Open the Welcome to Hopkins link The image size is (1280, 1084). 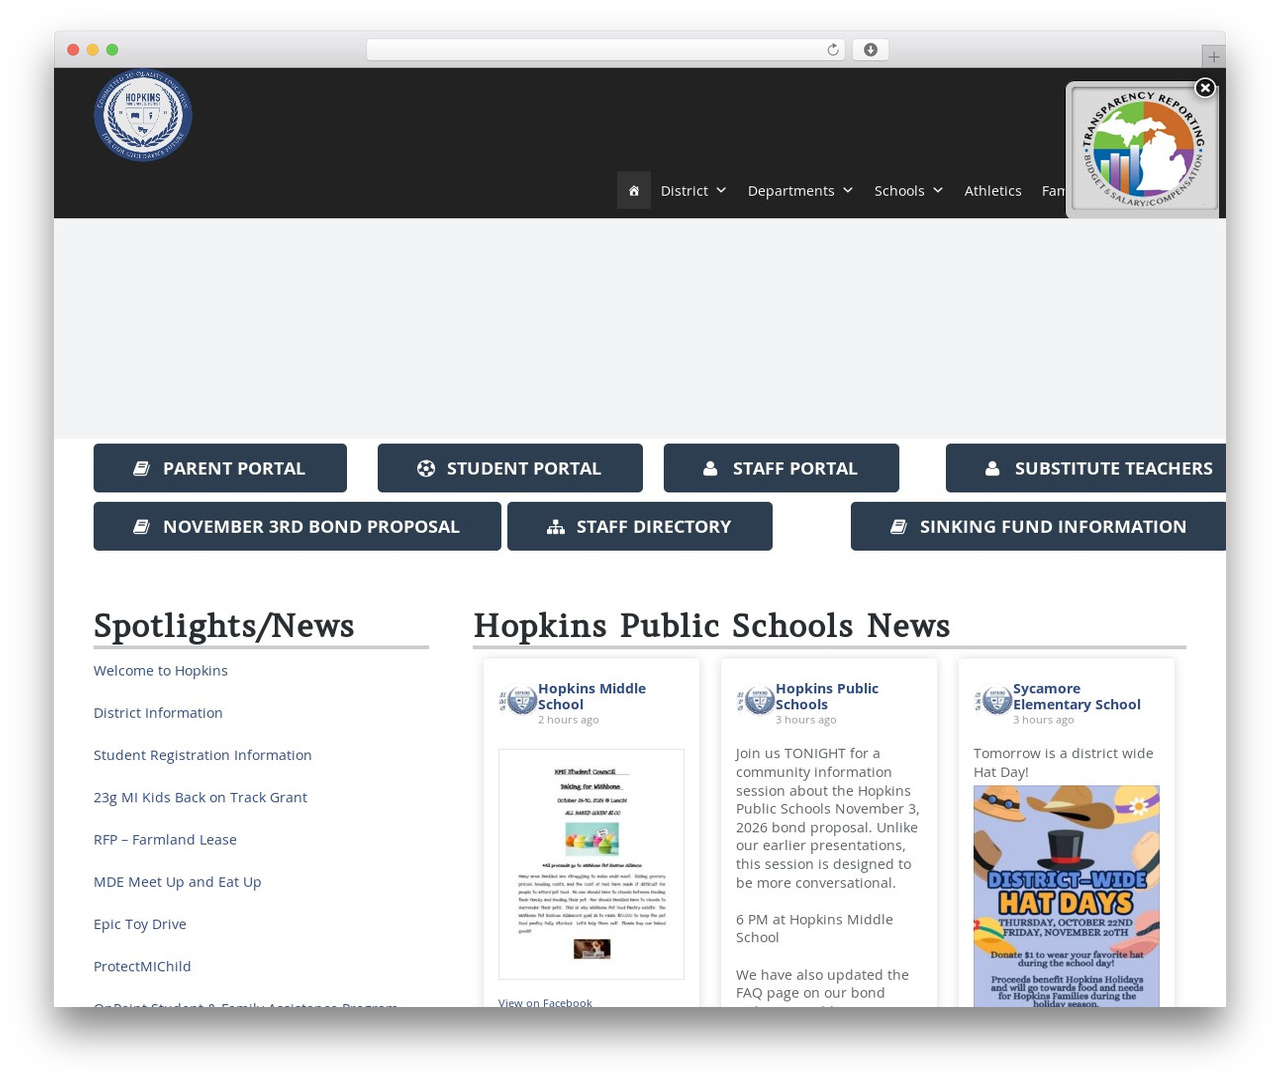click(161, 670)
